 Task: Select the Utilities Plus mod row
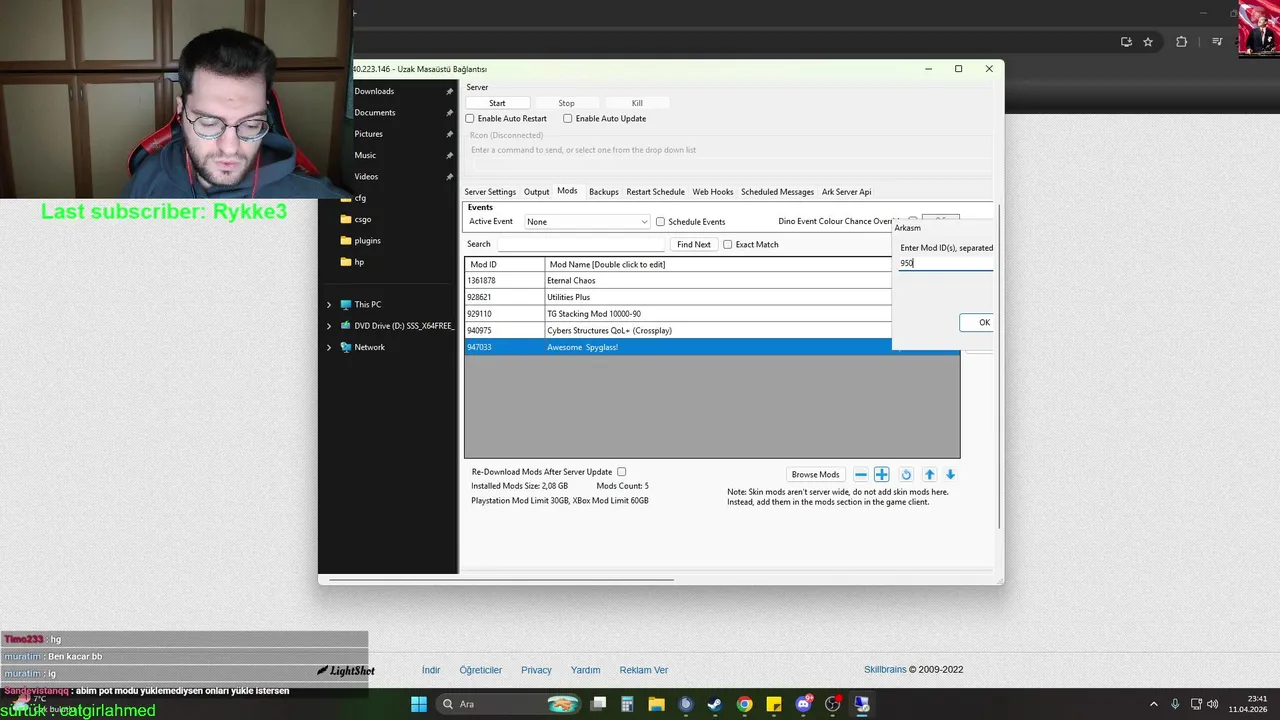coord(678,297)
